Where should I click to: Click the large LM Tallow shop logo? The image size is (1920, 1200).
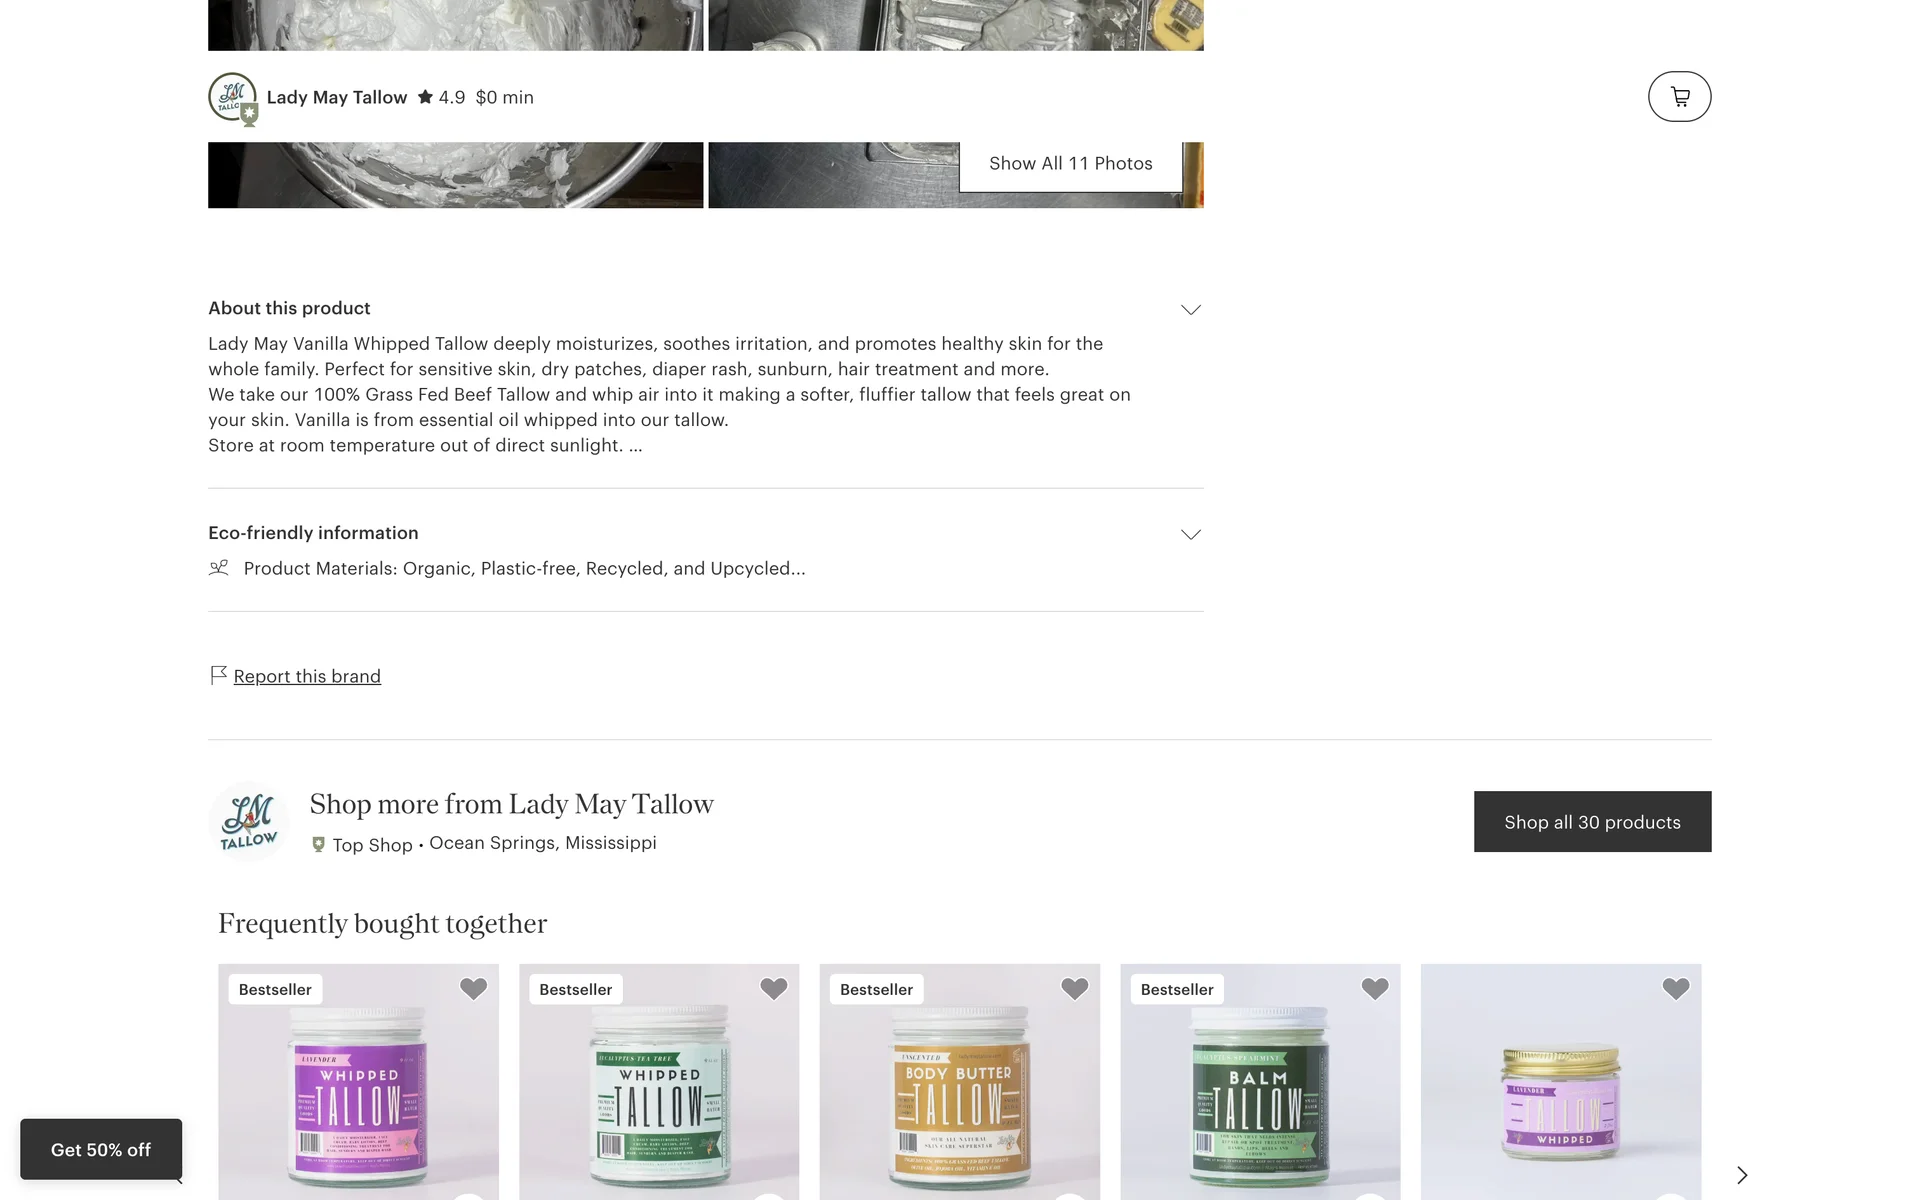249,822
